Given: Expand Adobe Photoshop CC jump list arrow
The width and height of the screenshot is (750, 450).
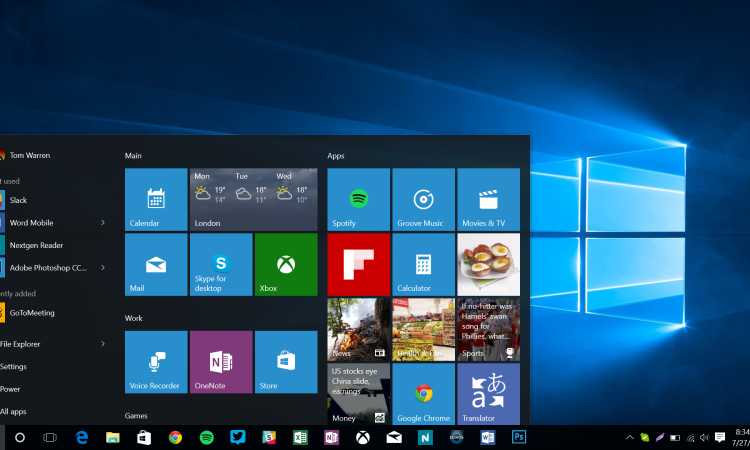Looking at the screenshot, I should (x=102, y=268).
